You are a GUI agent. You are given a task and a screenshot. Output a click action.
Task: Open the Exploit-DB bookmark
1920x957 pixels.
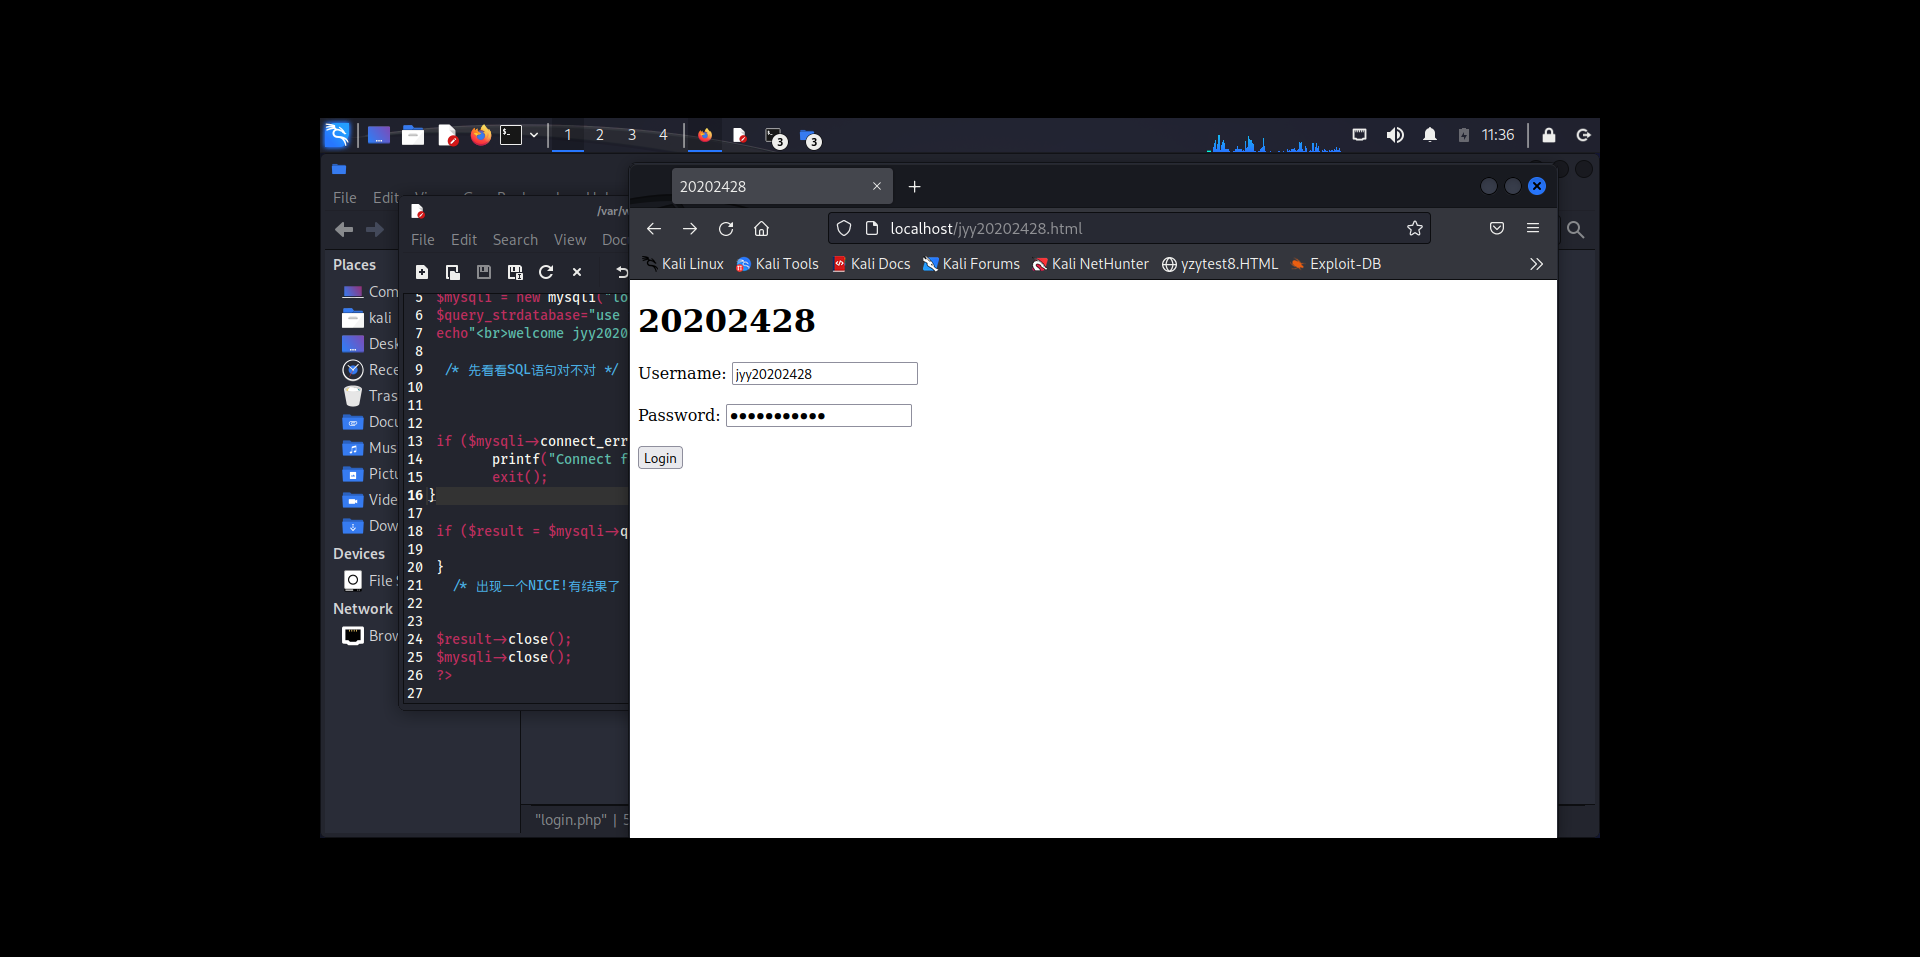pyautogui.click(x=1336, y=264)
